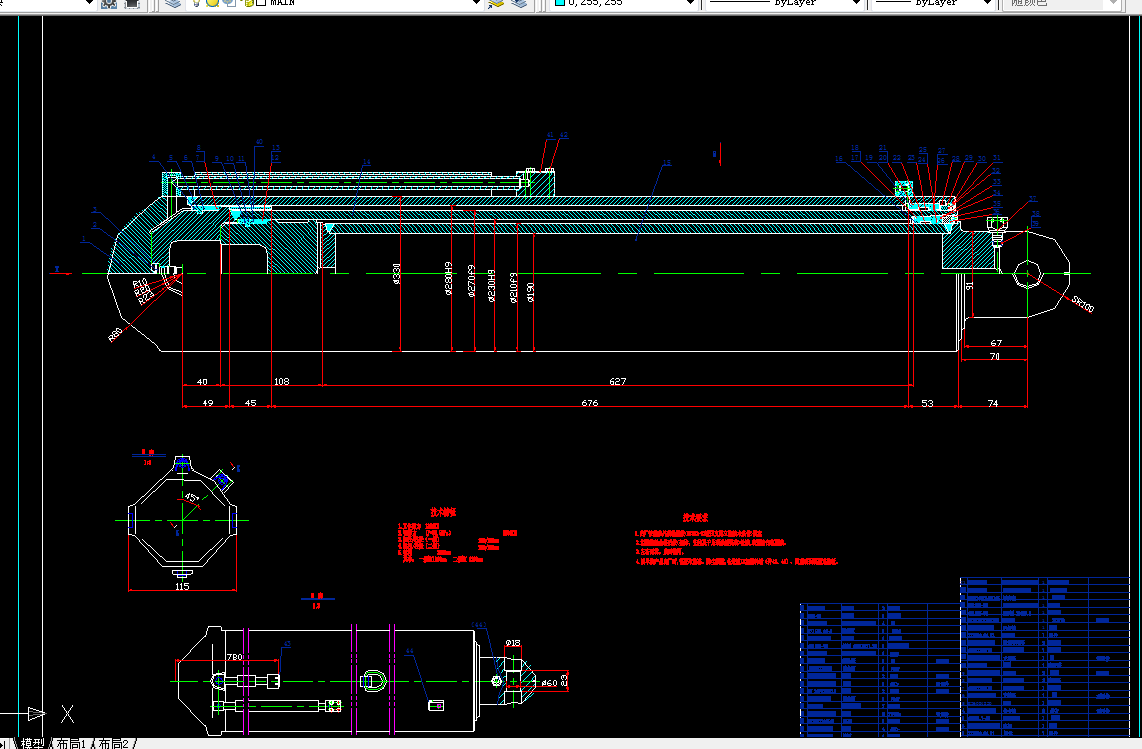
Task: Select the 74 dimension text
Action: click(x=993, y=403)
